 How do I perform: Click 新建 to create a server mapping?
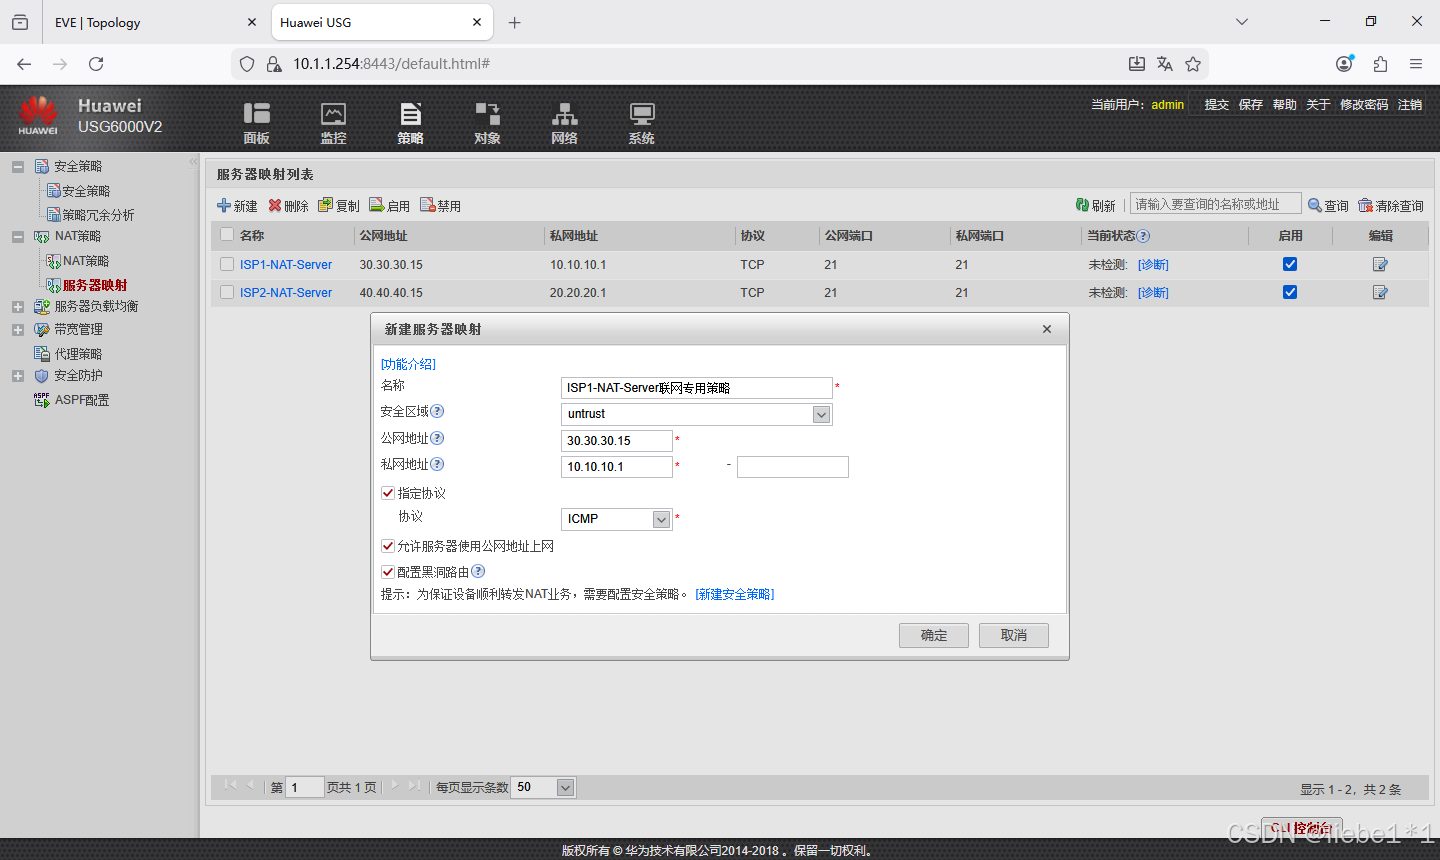click(237, 205)
